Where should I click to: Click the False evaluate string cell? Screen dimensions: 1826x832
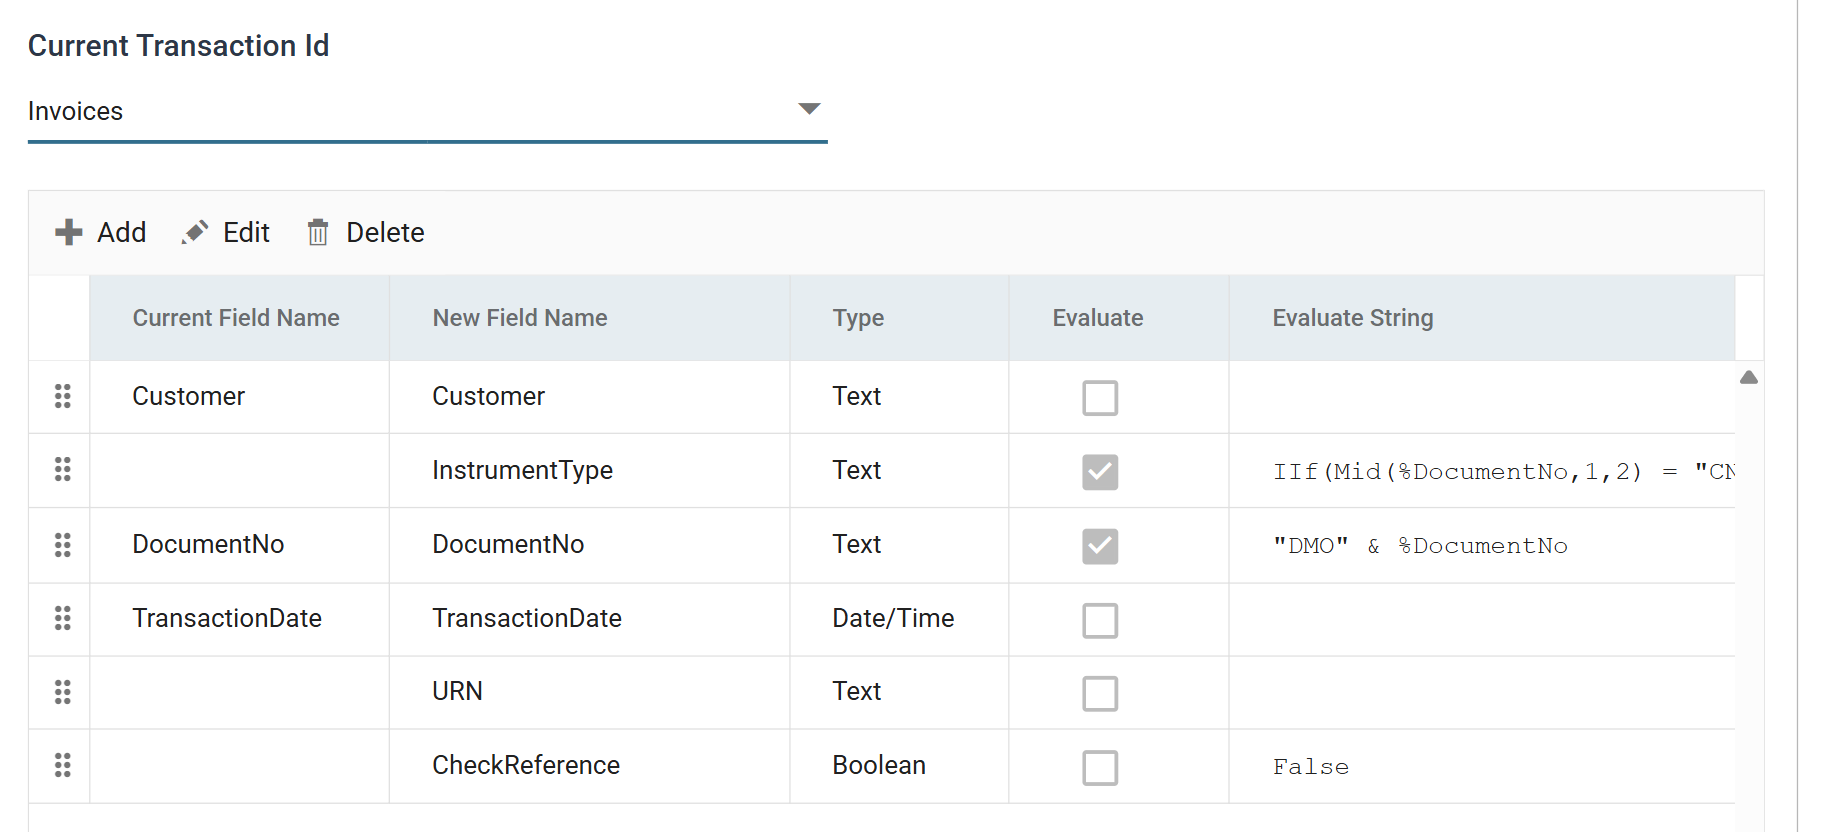tap(1482, 766)
